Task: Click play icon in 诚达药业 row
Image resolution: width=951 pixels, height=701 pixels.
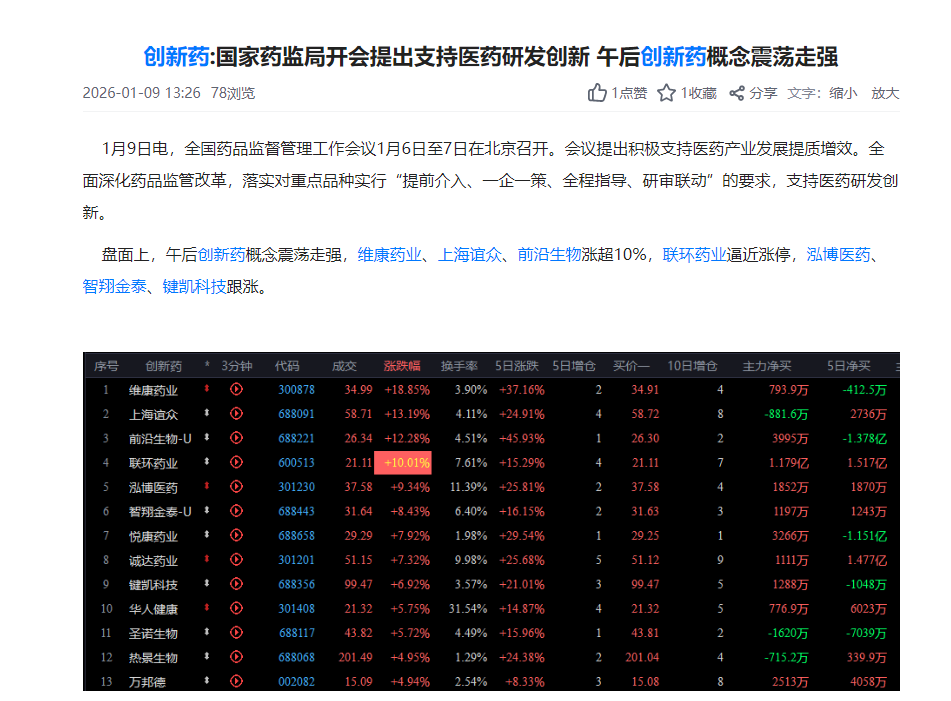Action: tap(237, 560)
